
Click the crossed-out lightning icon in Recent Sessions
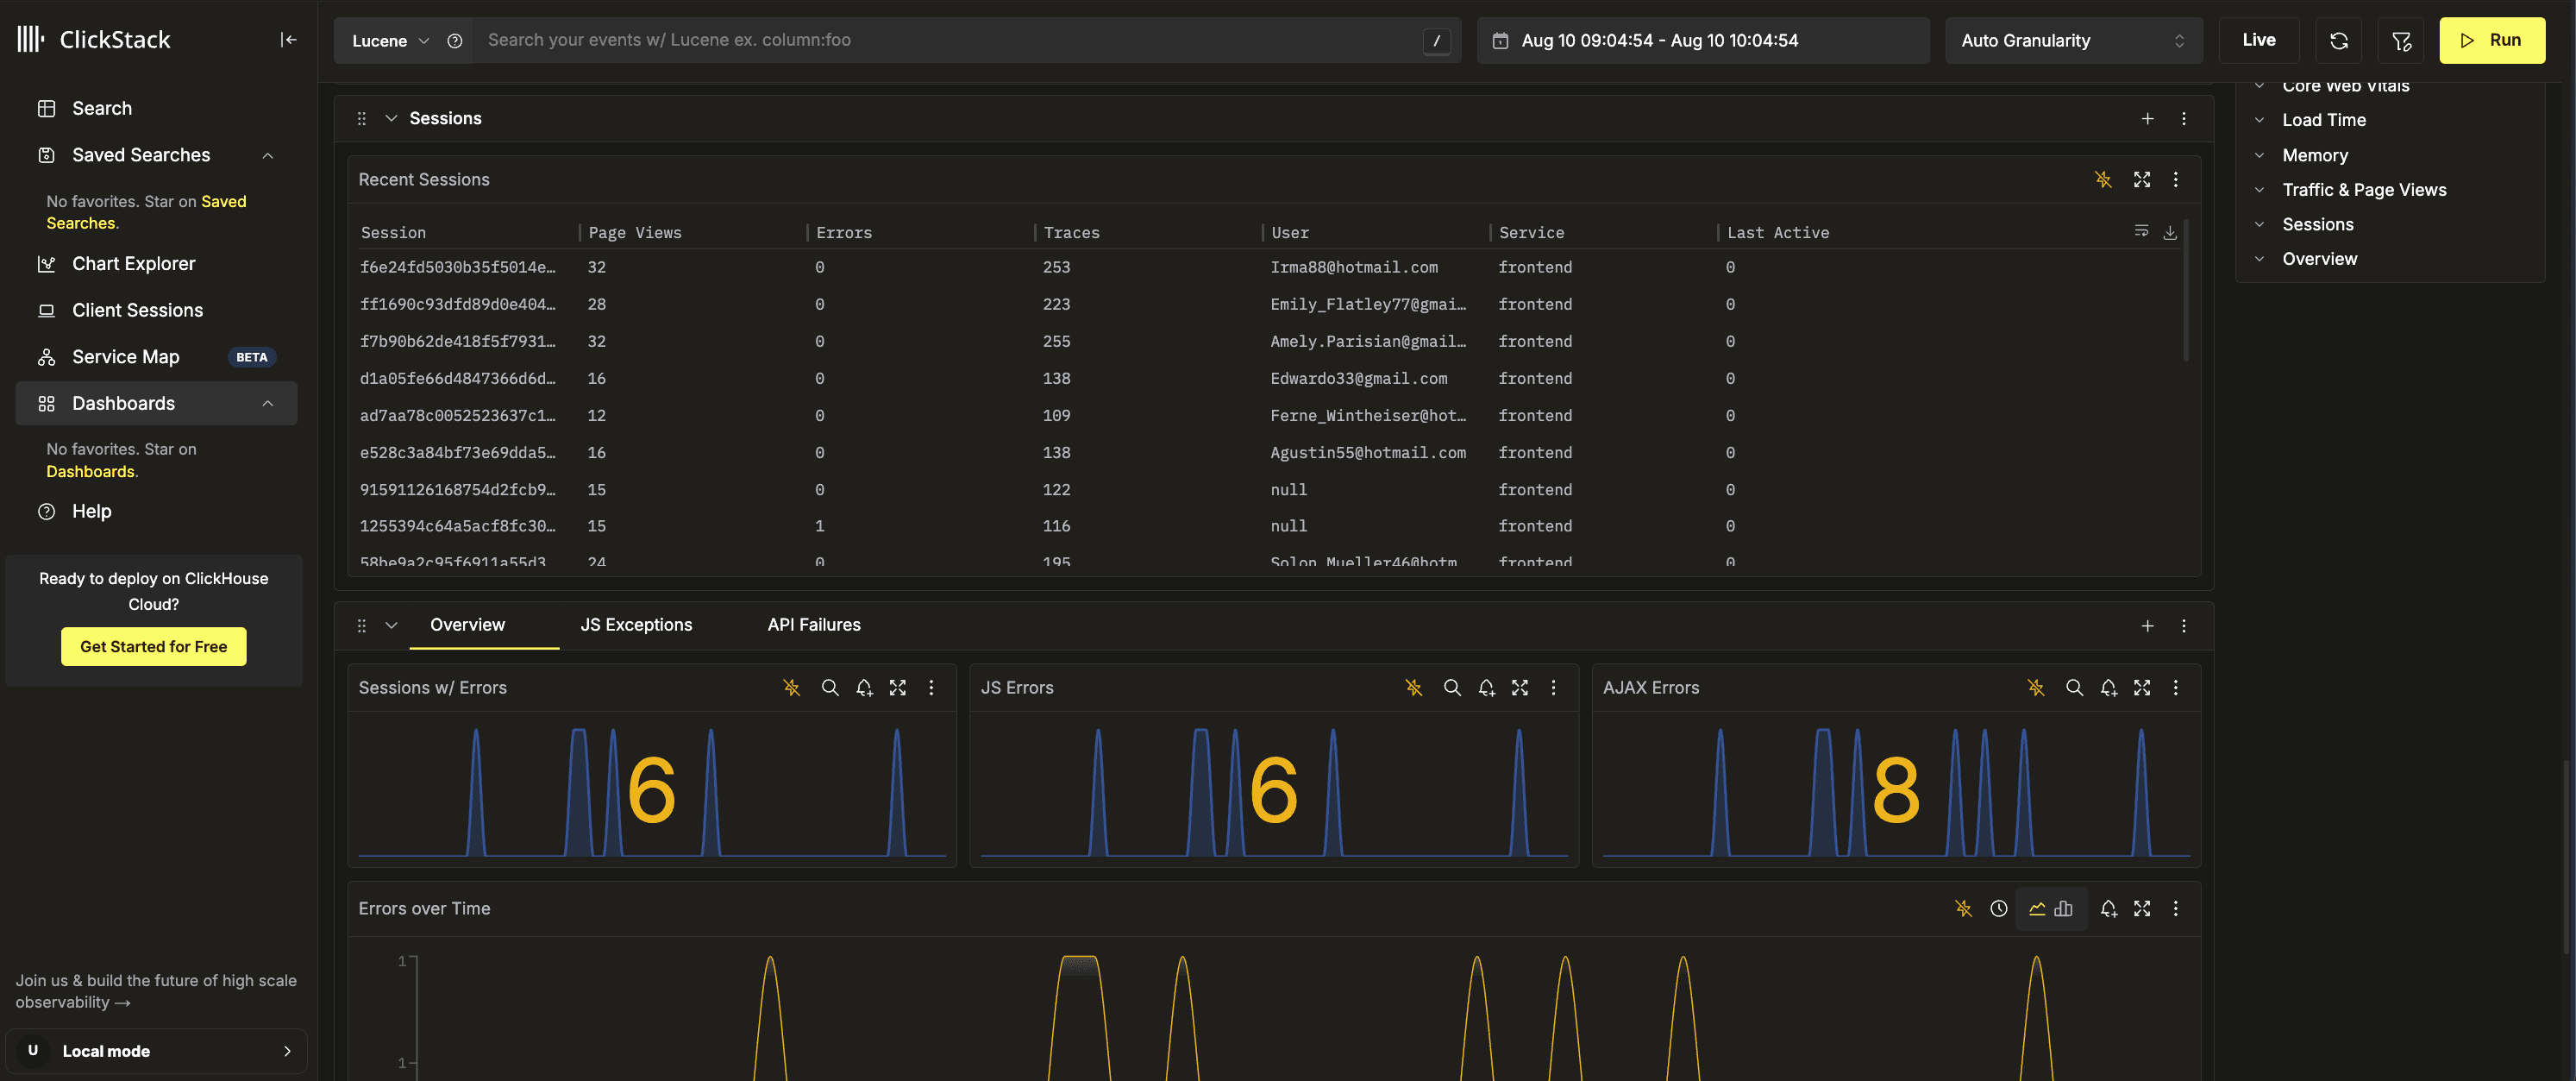(2104, 180)
